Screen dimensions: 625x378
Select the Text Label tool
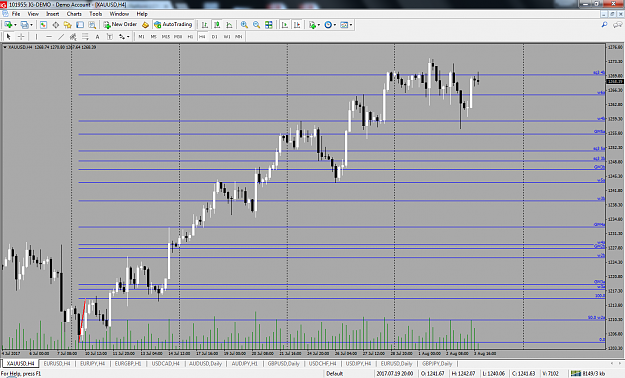point(110,37)
